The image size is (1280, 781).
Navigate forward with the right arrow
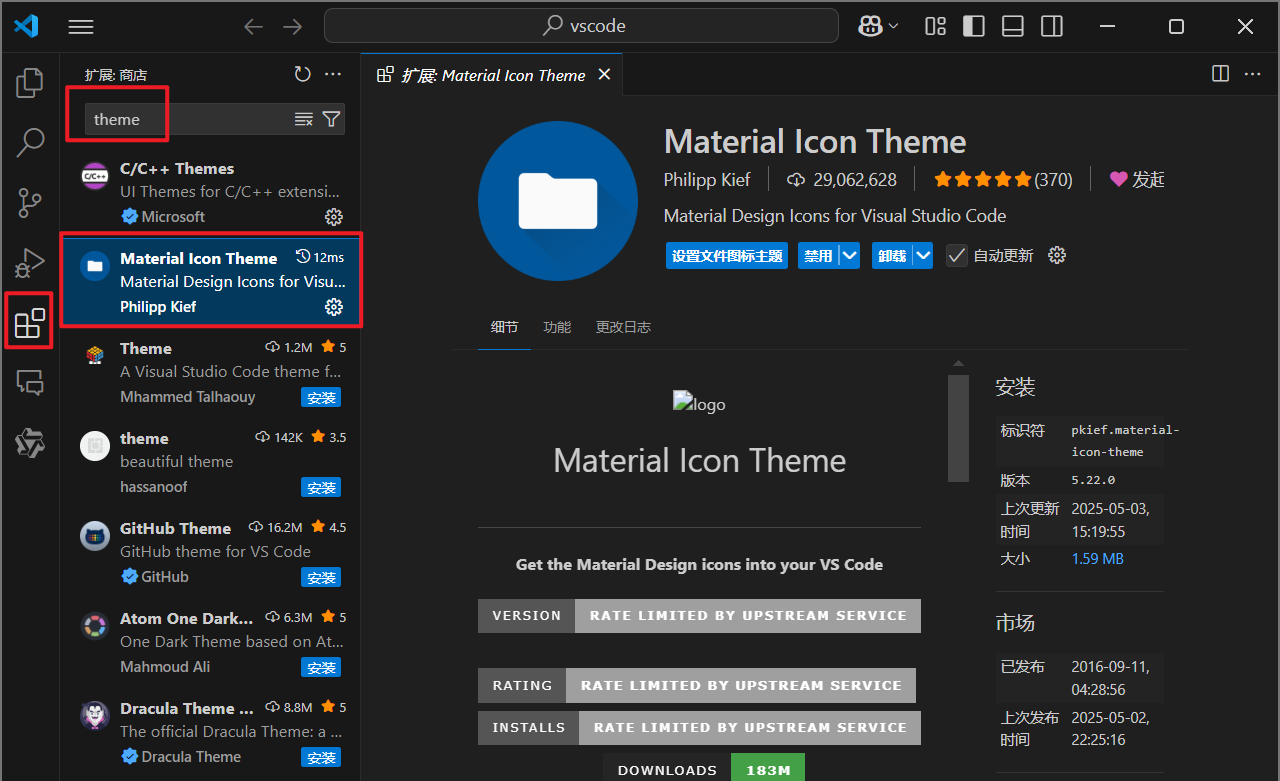pyautogui.click(x=292, y=27)
